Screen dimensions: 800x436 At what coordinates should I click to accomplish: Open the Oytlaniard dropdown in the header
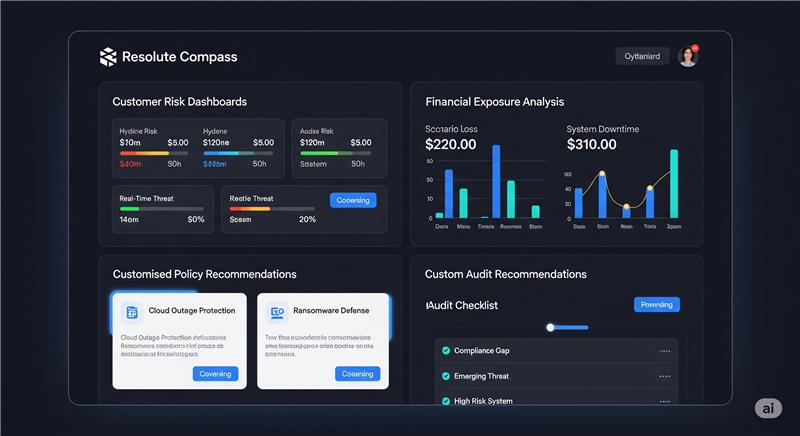[x=641, y=57]
